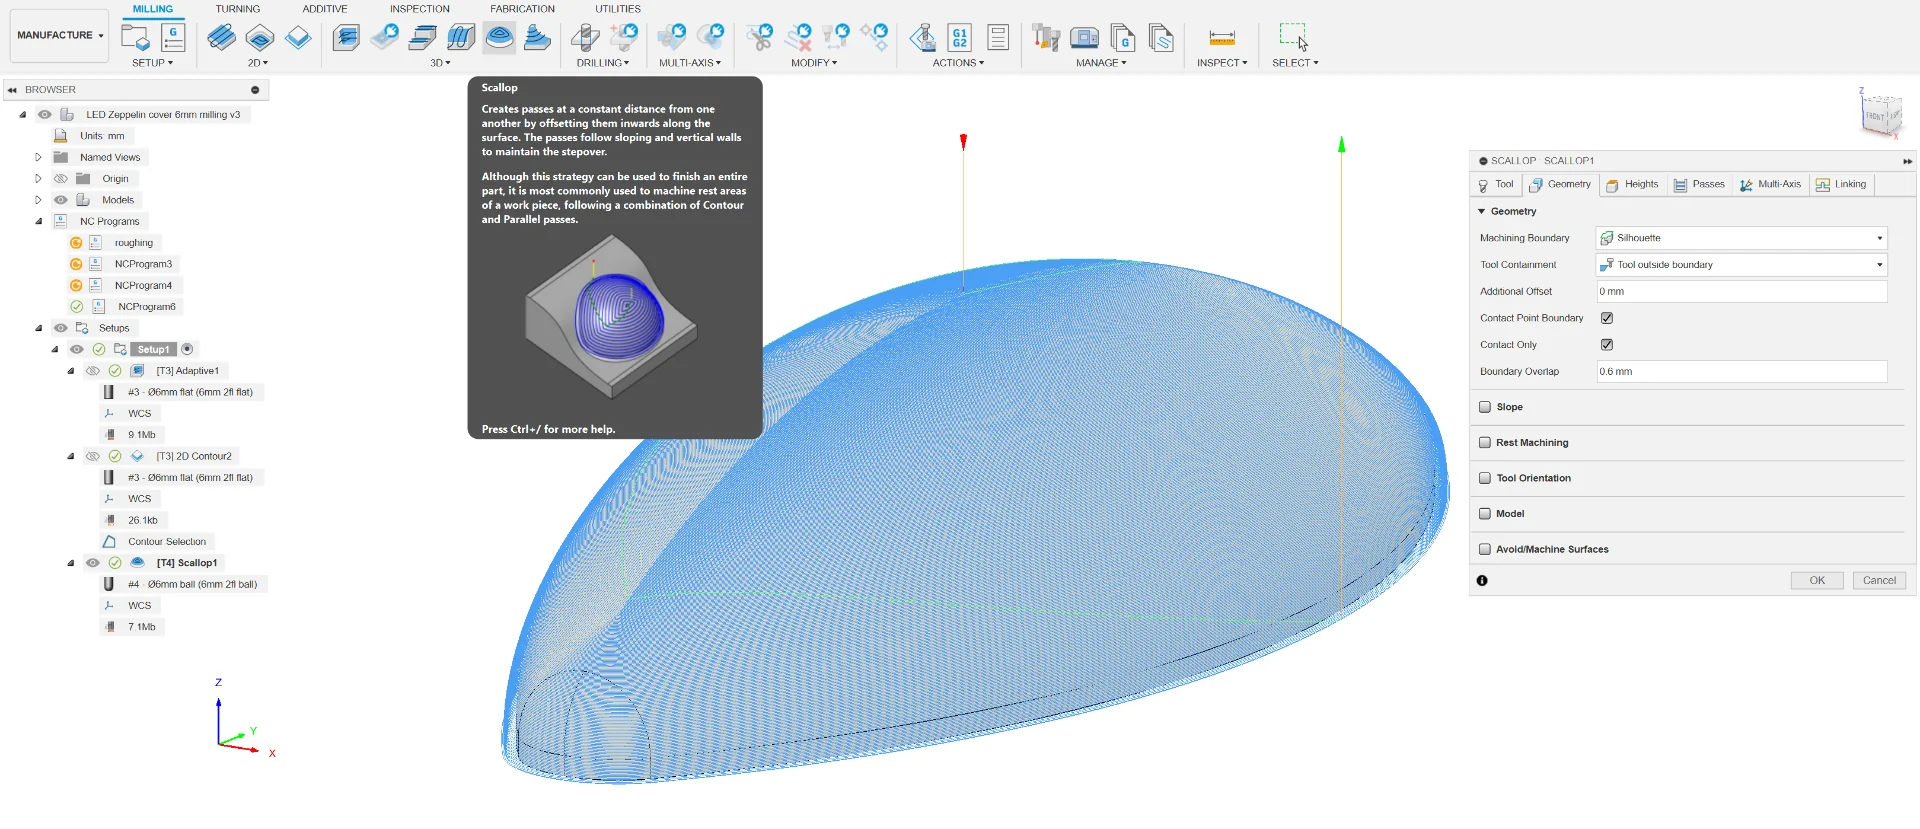Click the Drill operation icon
1920x829 pixels.
[x=585, y=38]
